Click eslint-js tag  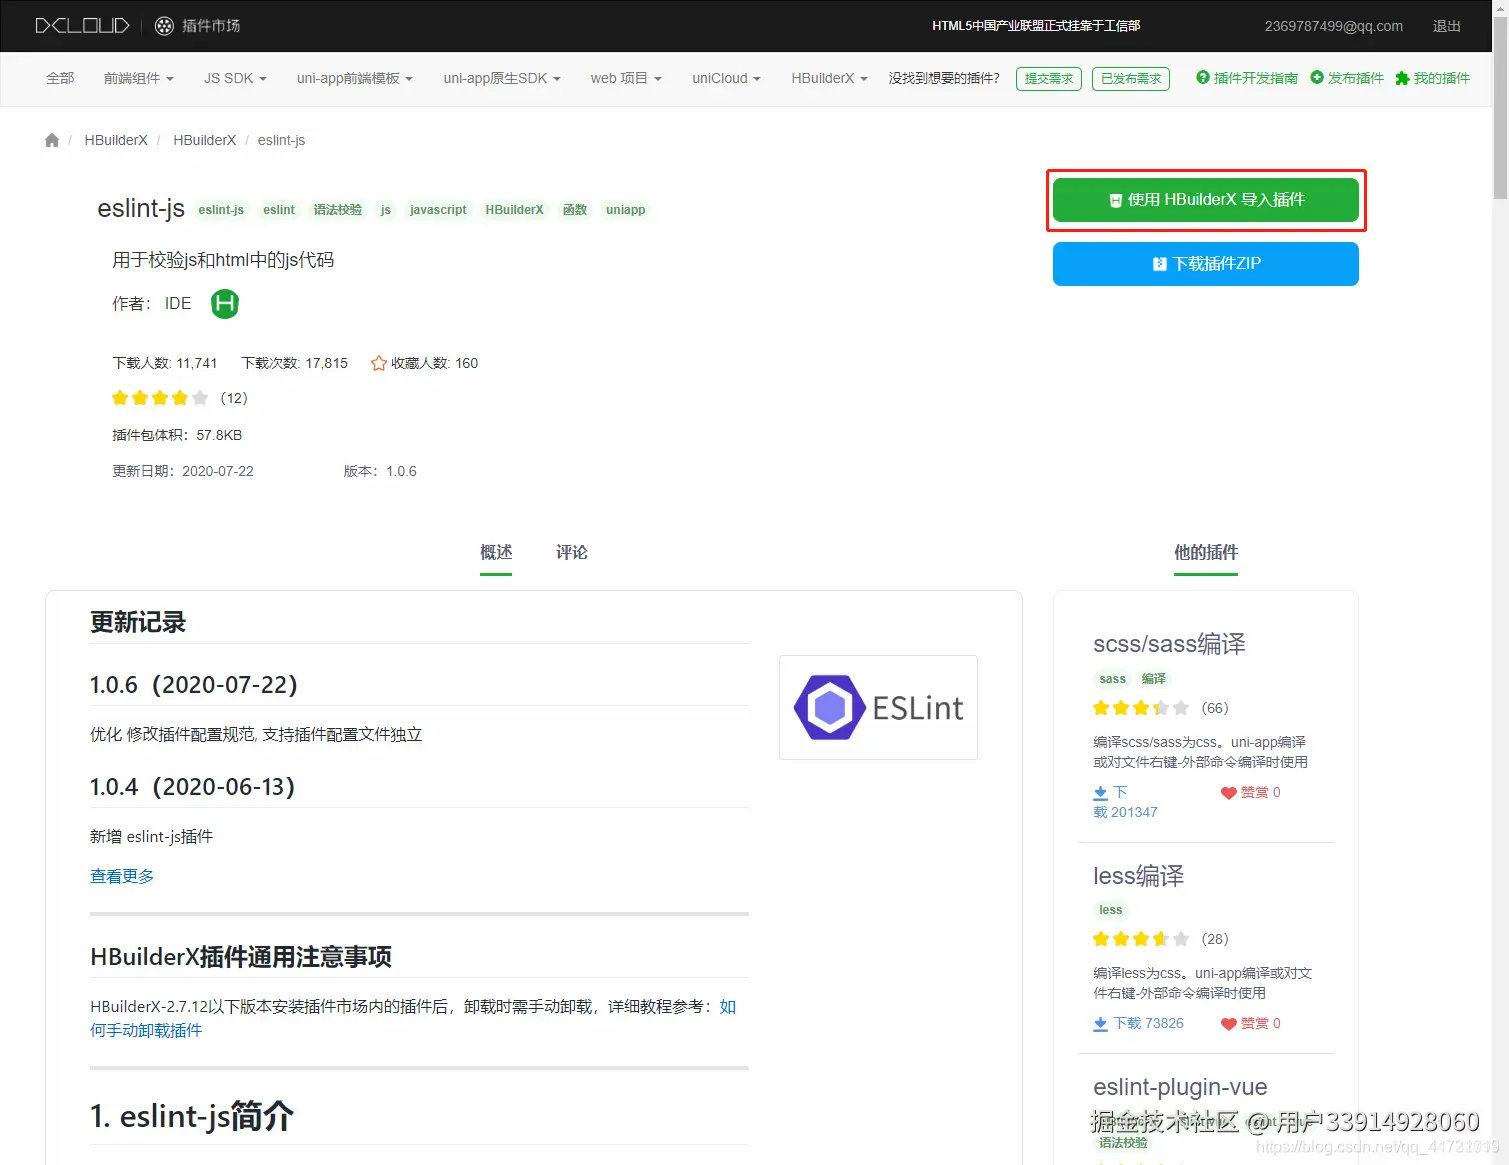point(221,210)
